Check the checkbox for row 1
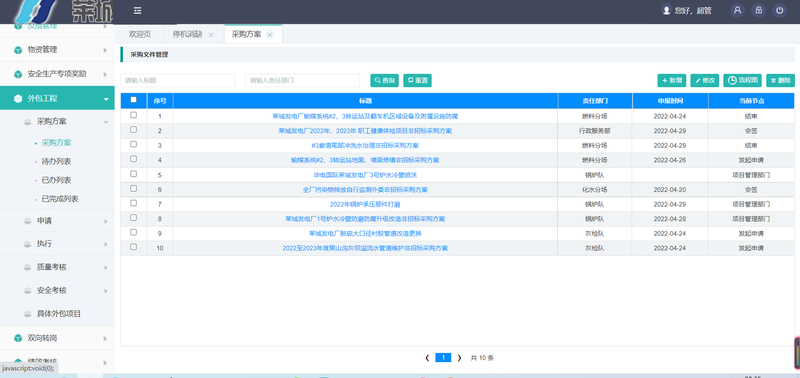This screenshot has height=378, width=800. click(134, 115)
